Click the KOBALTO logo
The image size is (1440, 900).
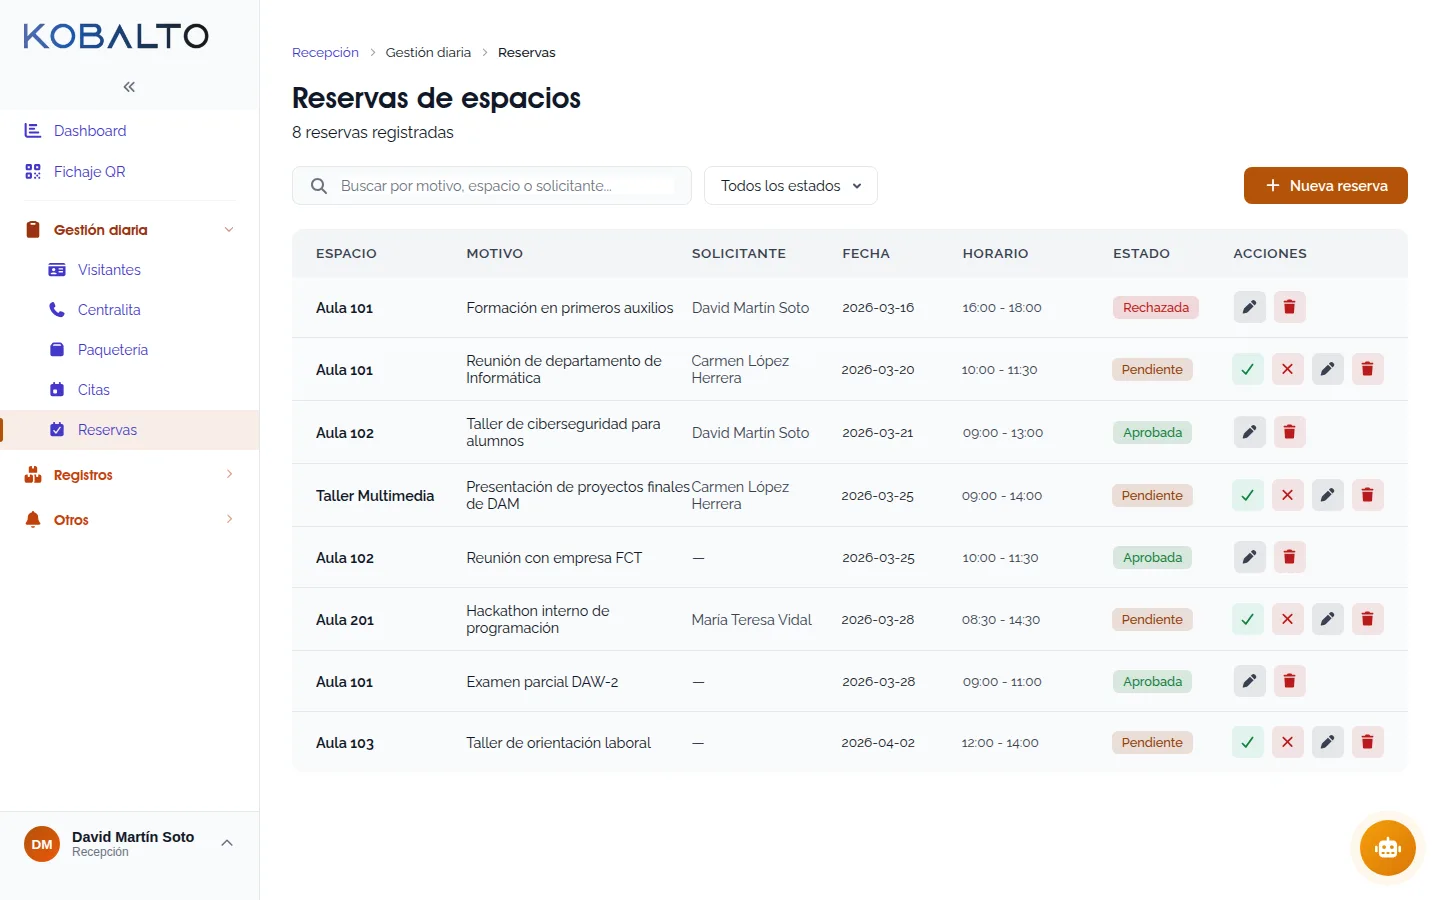coord(116,36)
